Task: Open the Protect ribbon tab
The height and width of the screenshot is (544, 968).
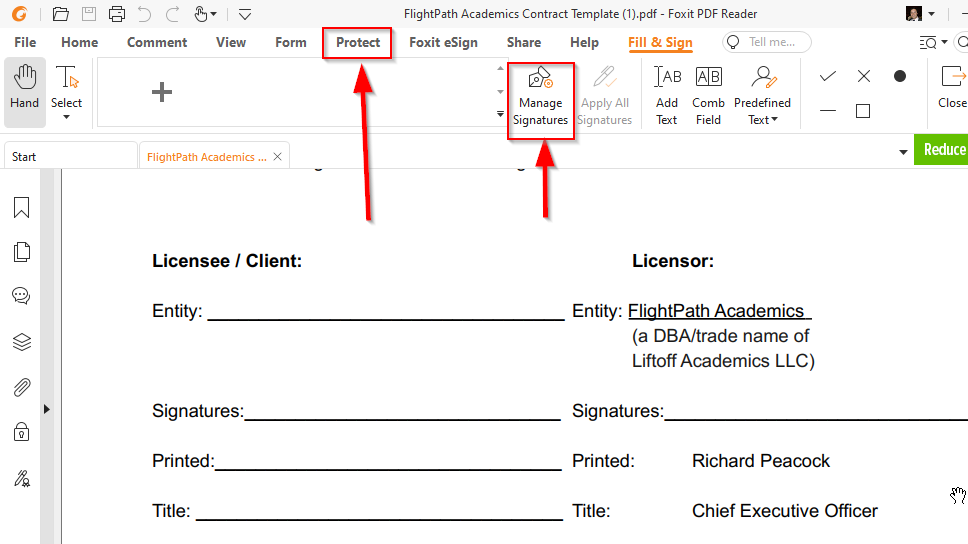Action: (358, 42)
